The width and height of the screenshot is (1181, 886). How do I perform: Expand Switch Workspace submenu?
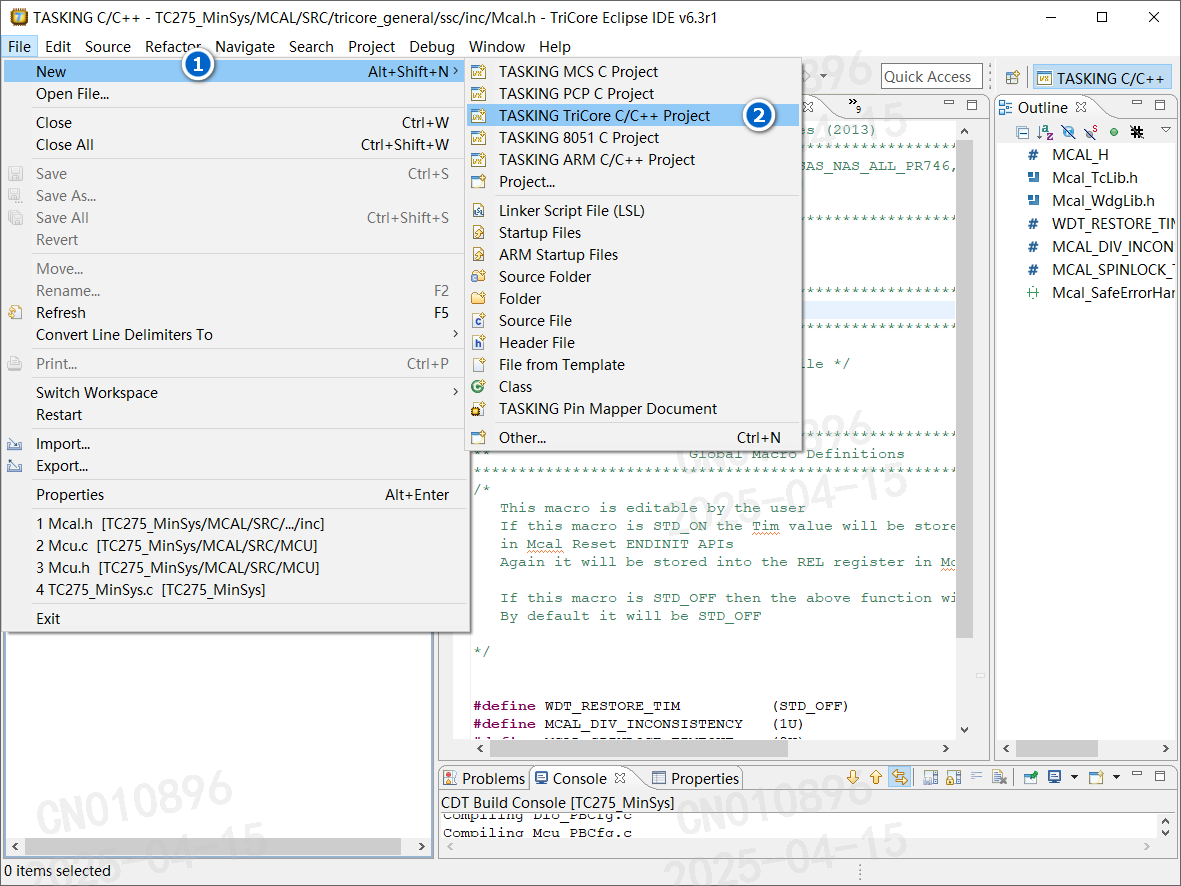[x=235, y=393]
